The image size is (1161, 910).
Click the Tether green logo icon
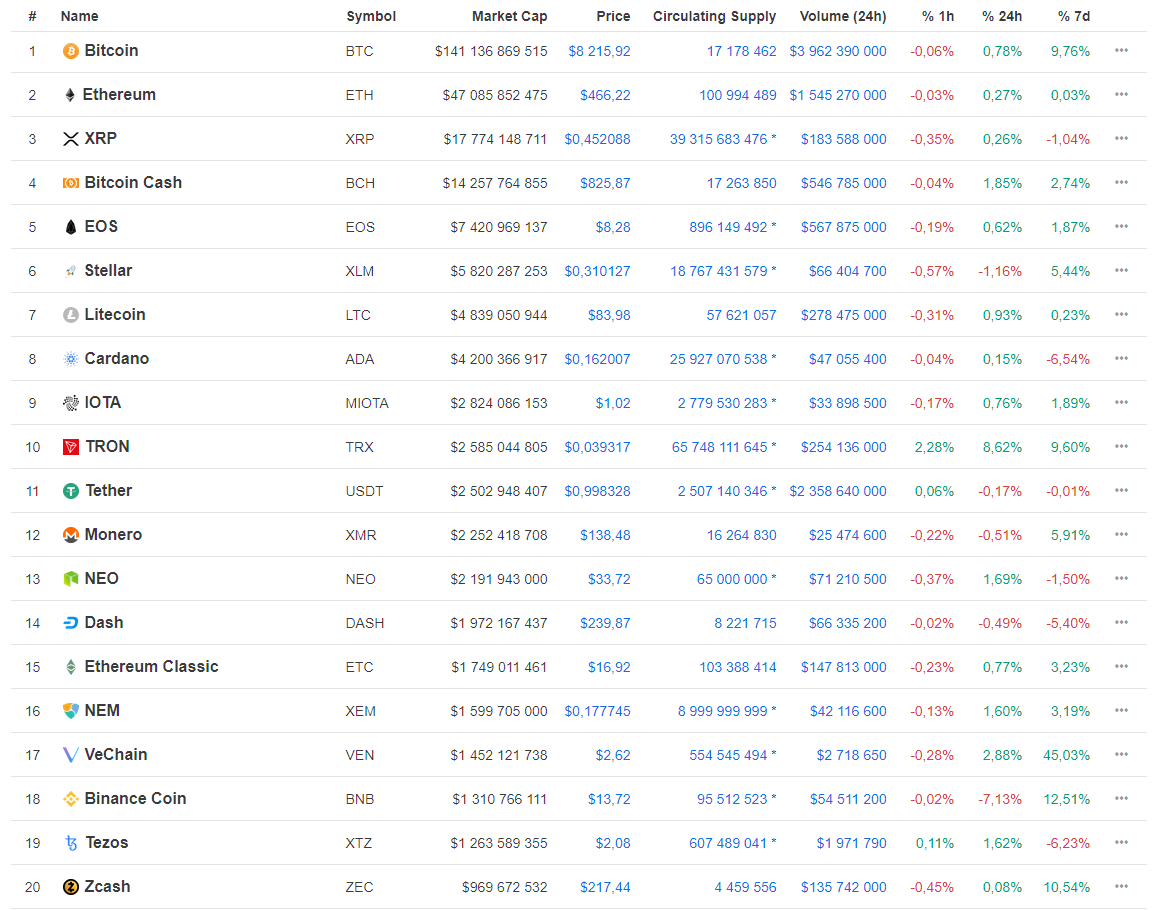click(71, 491)
